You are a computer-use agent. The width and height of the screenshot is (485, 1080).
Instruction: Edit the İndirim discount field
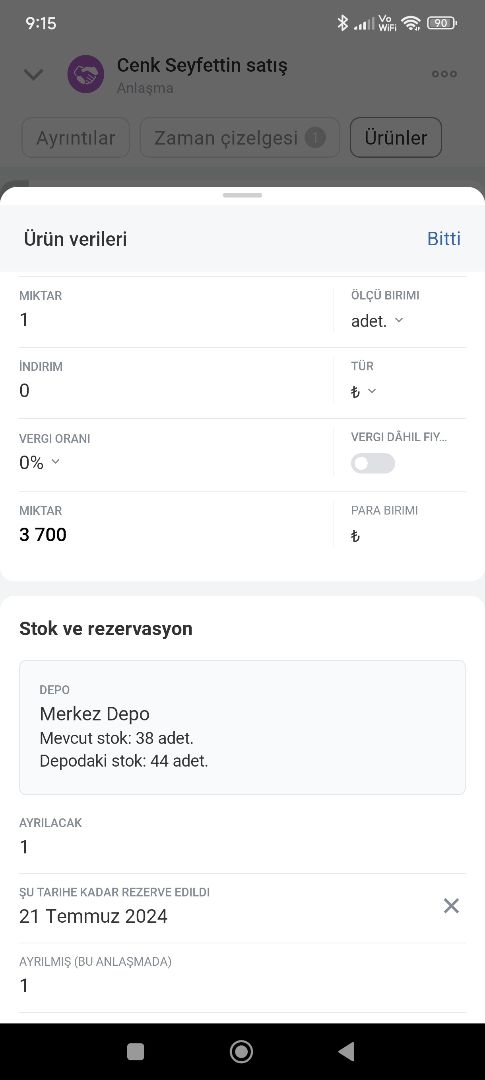click(176, 382)
